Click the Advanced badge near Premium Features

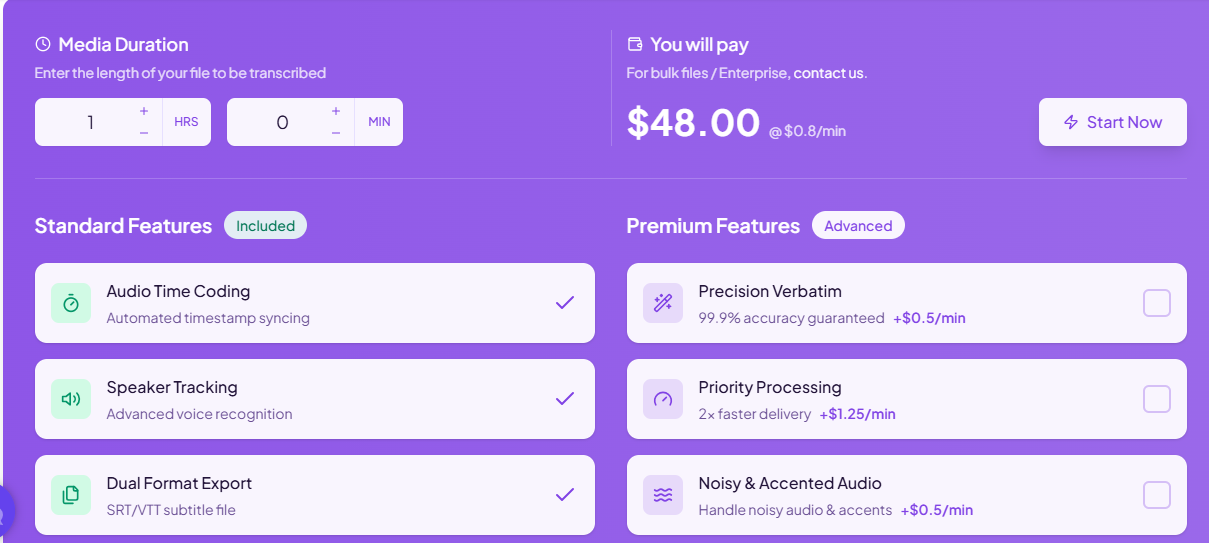(858, 226)
